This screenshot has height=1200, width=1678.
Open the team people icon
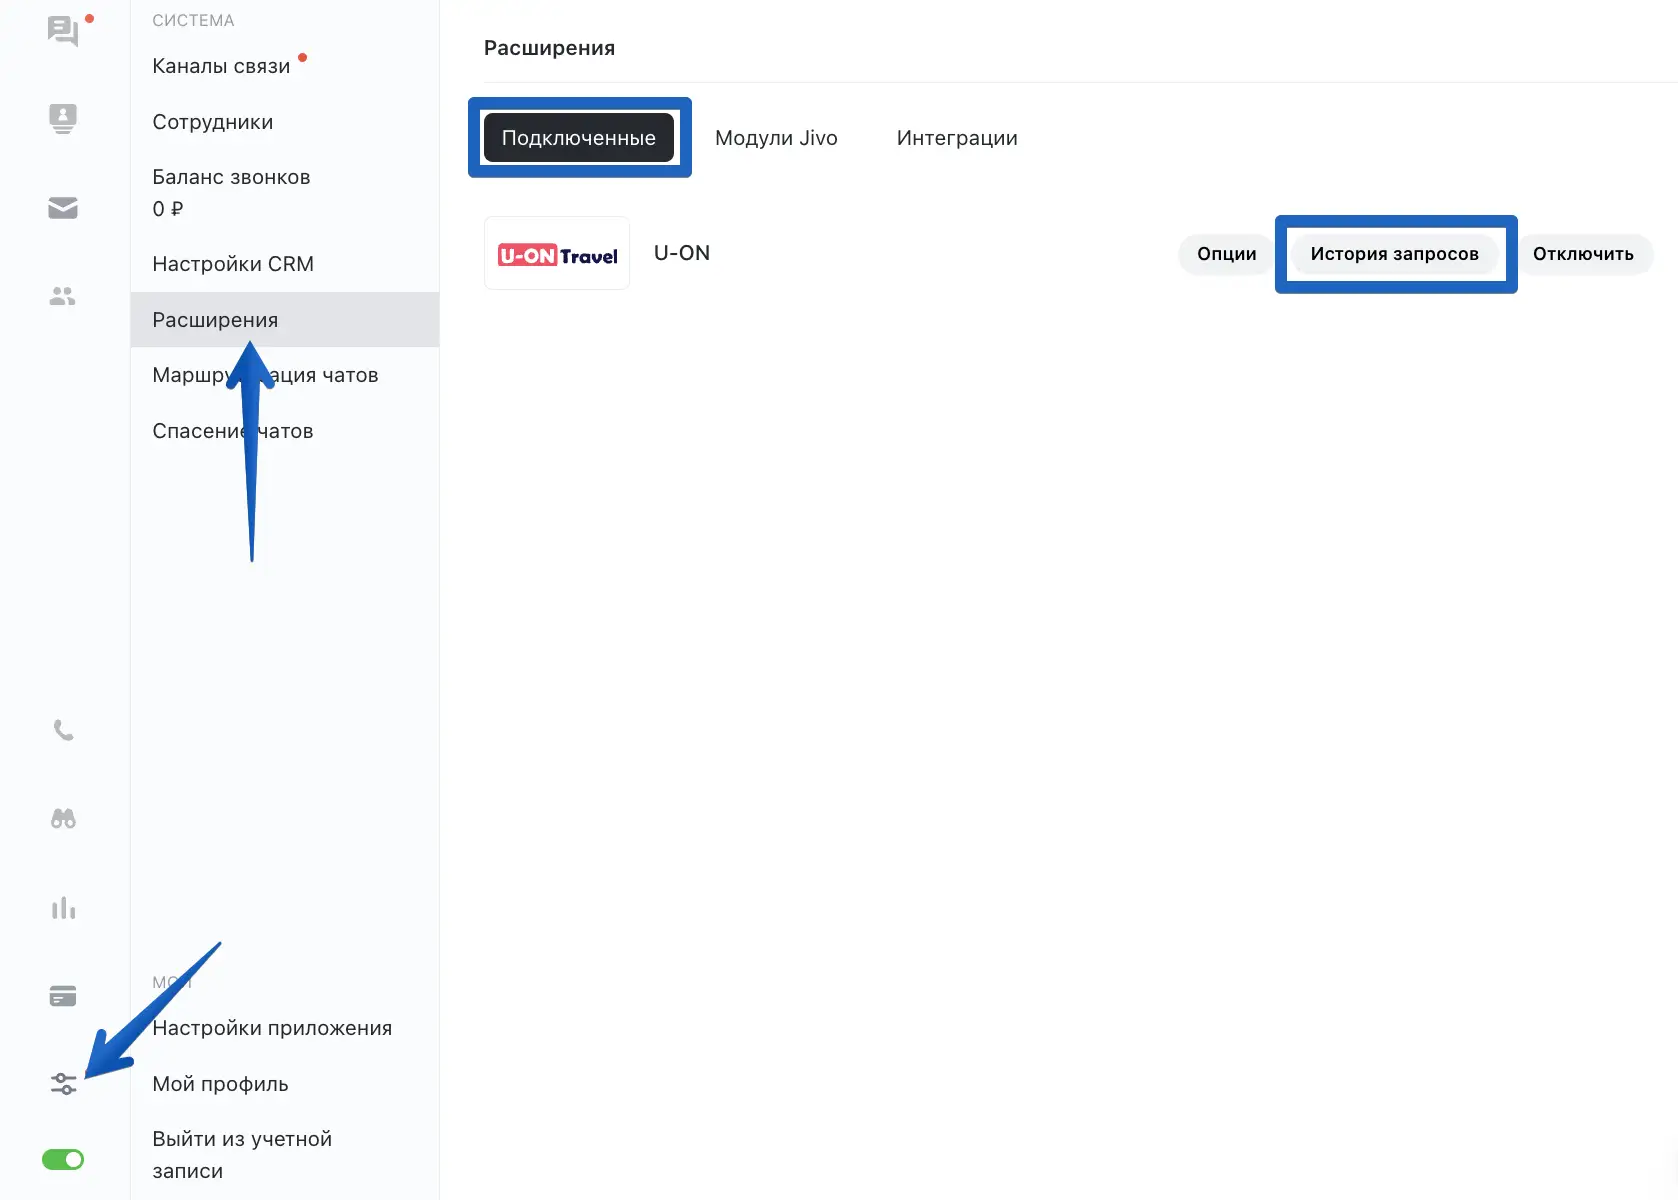pos(63,296)
